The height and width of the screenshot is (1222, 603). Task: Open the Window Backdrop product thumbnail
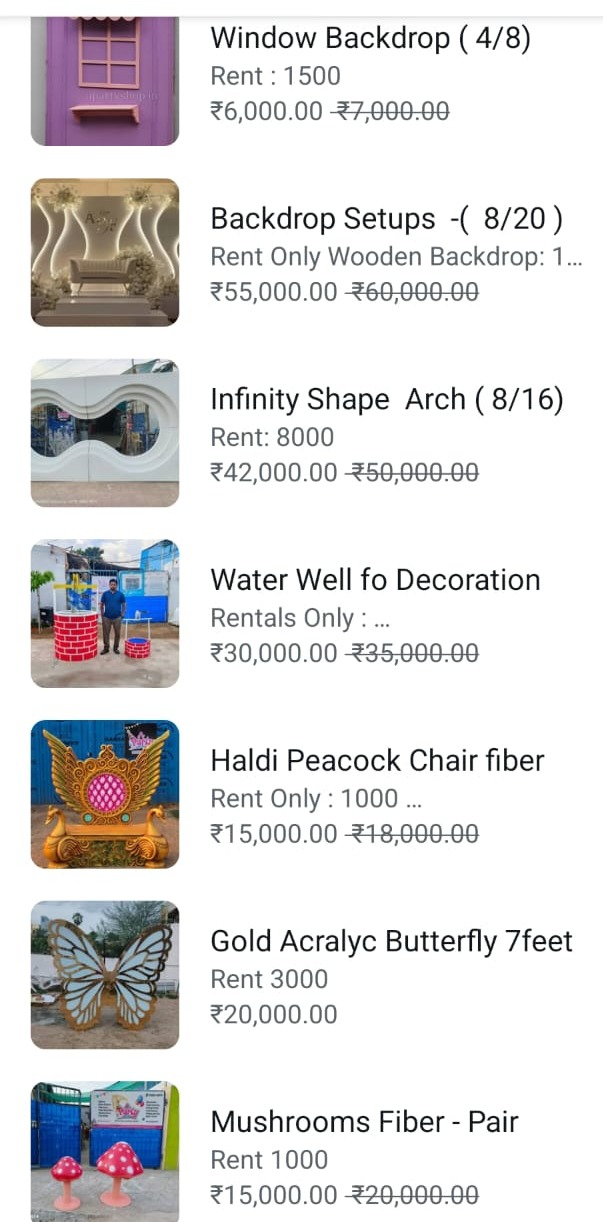[x=105, y=80]
